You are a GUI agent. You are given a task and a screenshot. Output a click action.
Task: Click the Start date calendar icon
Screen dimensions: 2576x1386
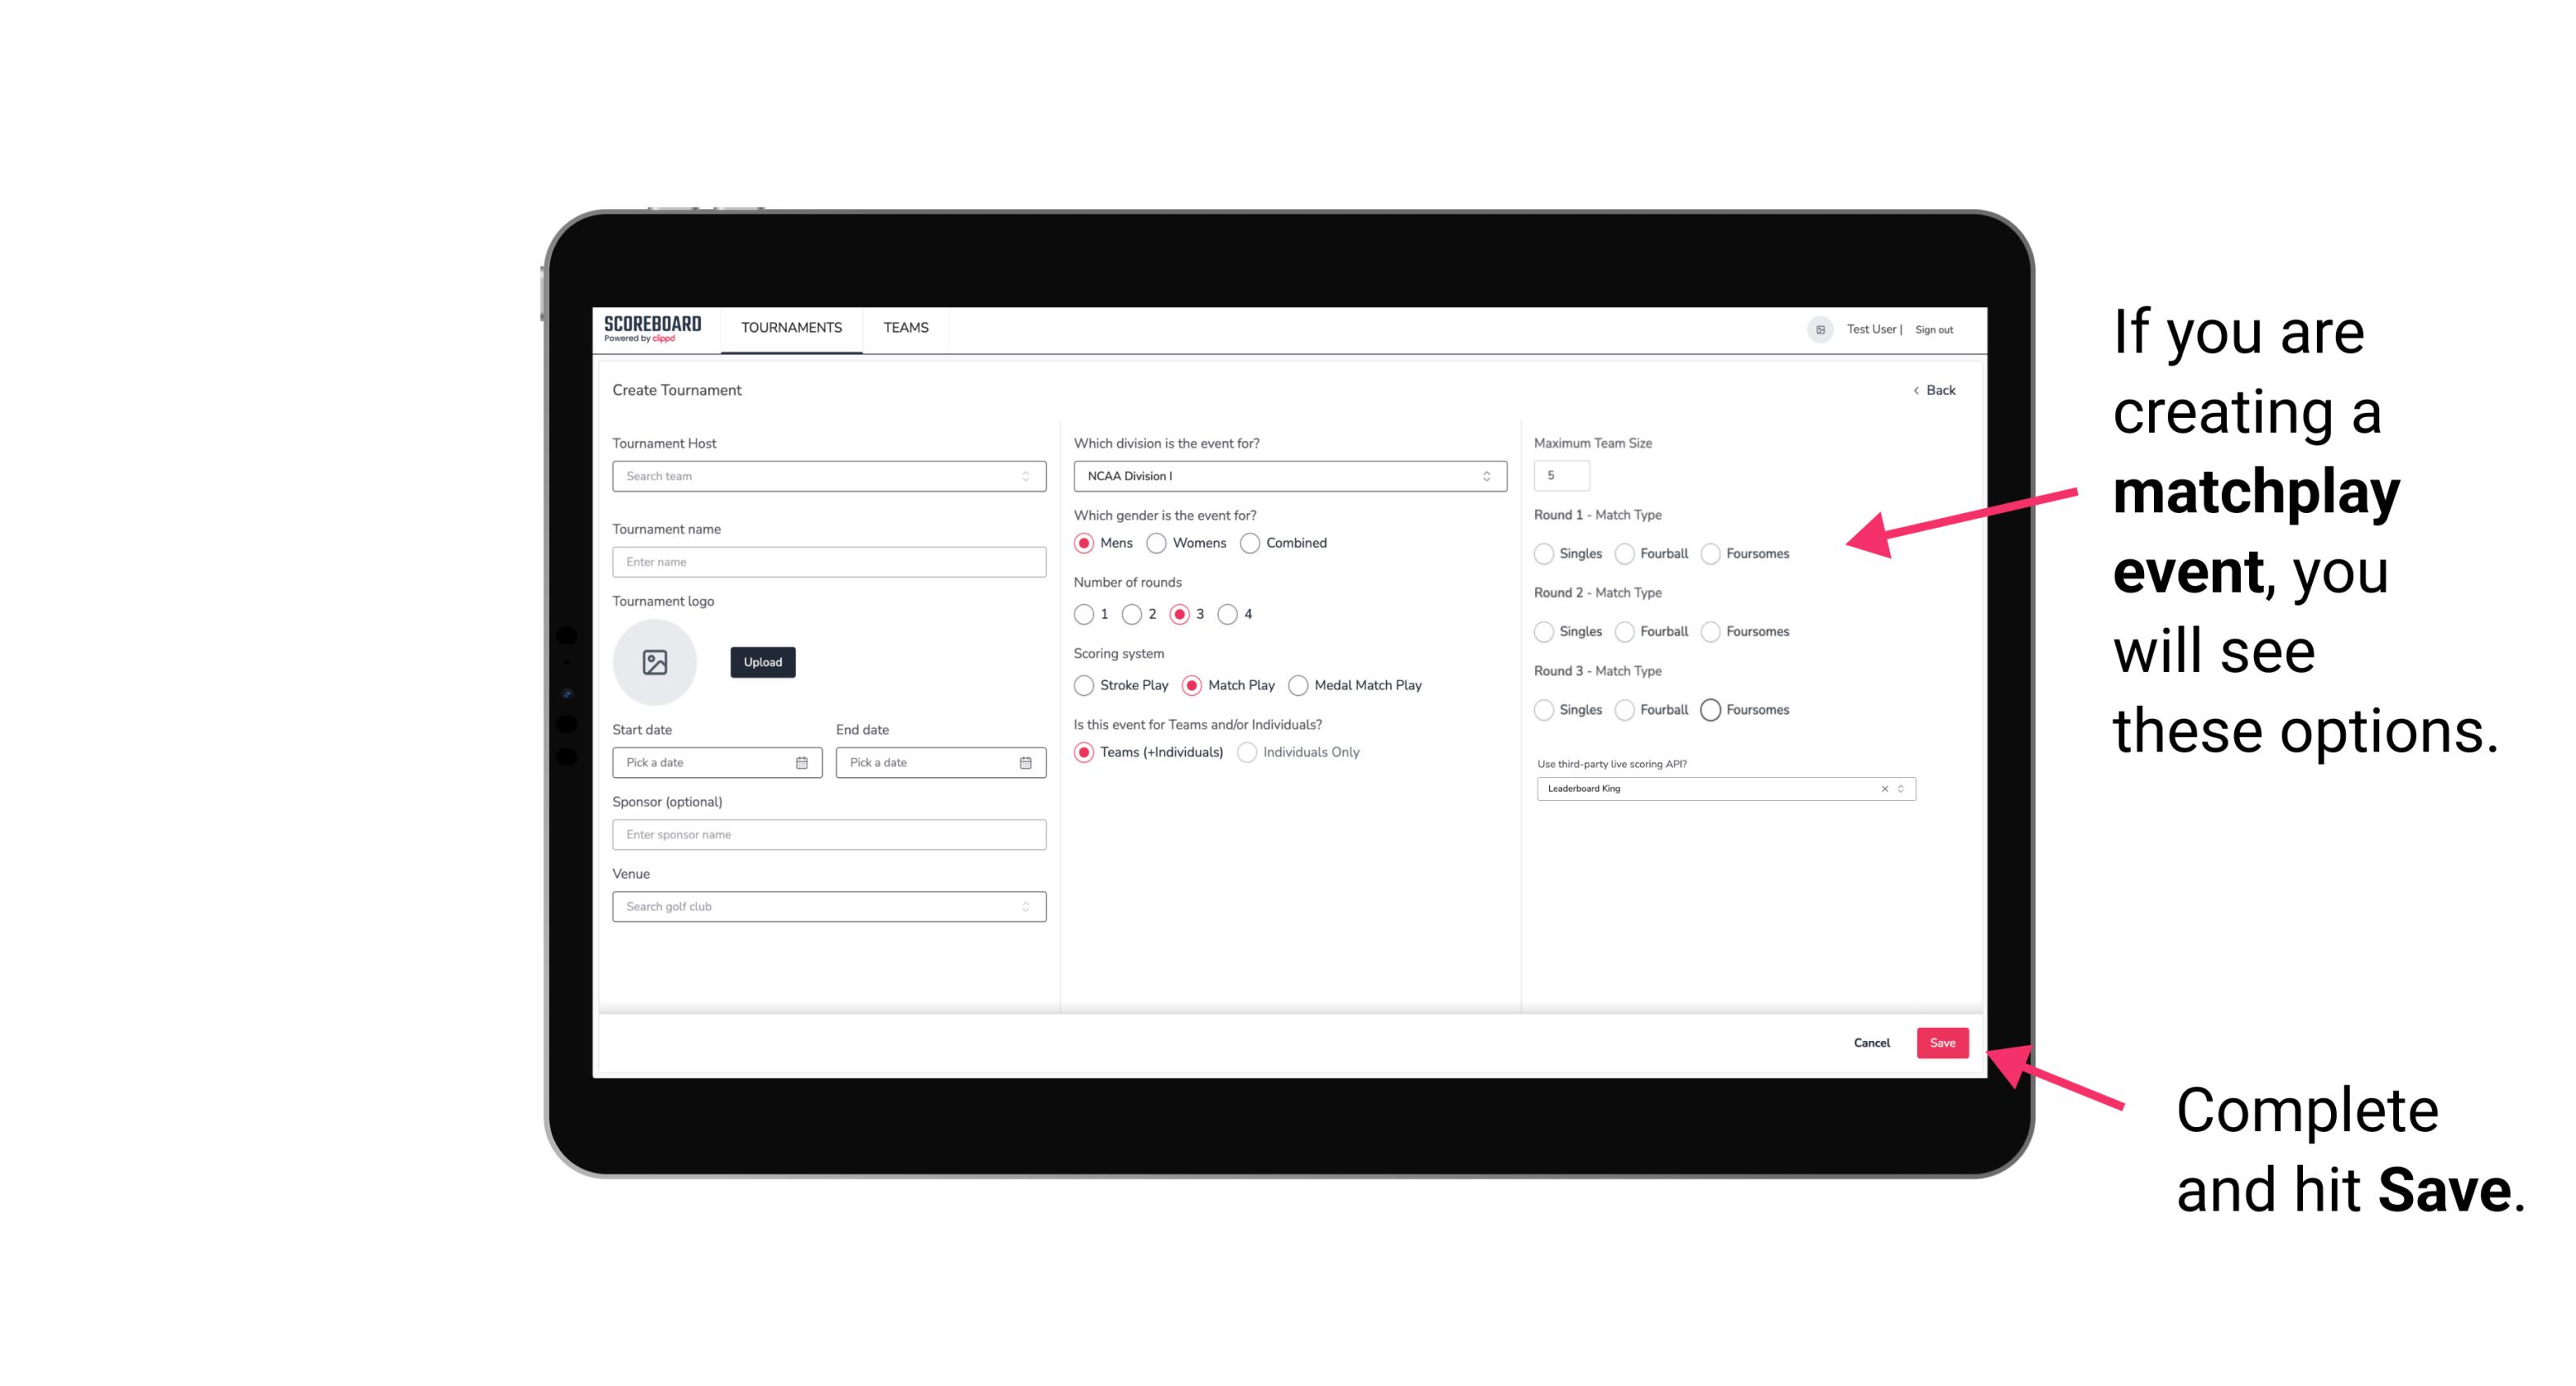coord(802,761)
